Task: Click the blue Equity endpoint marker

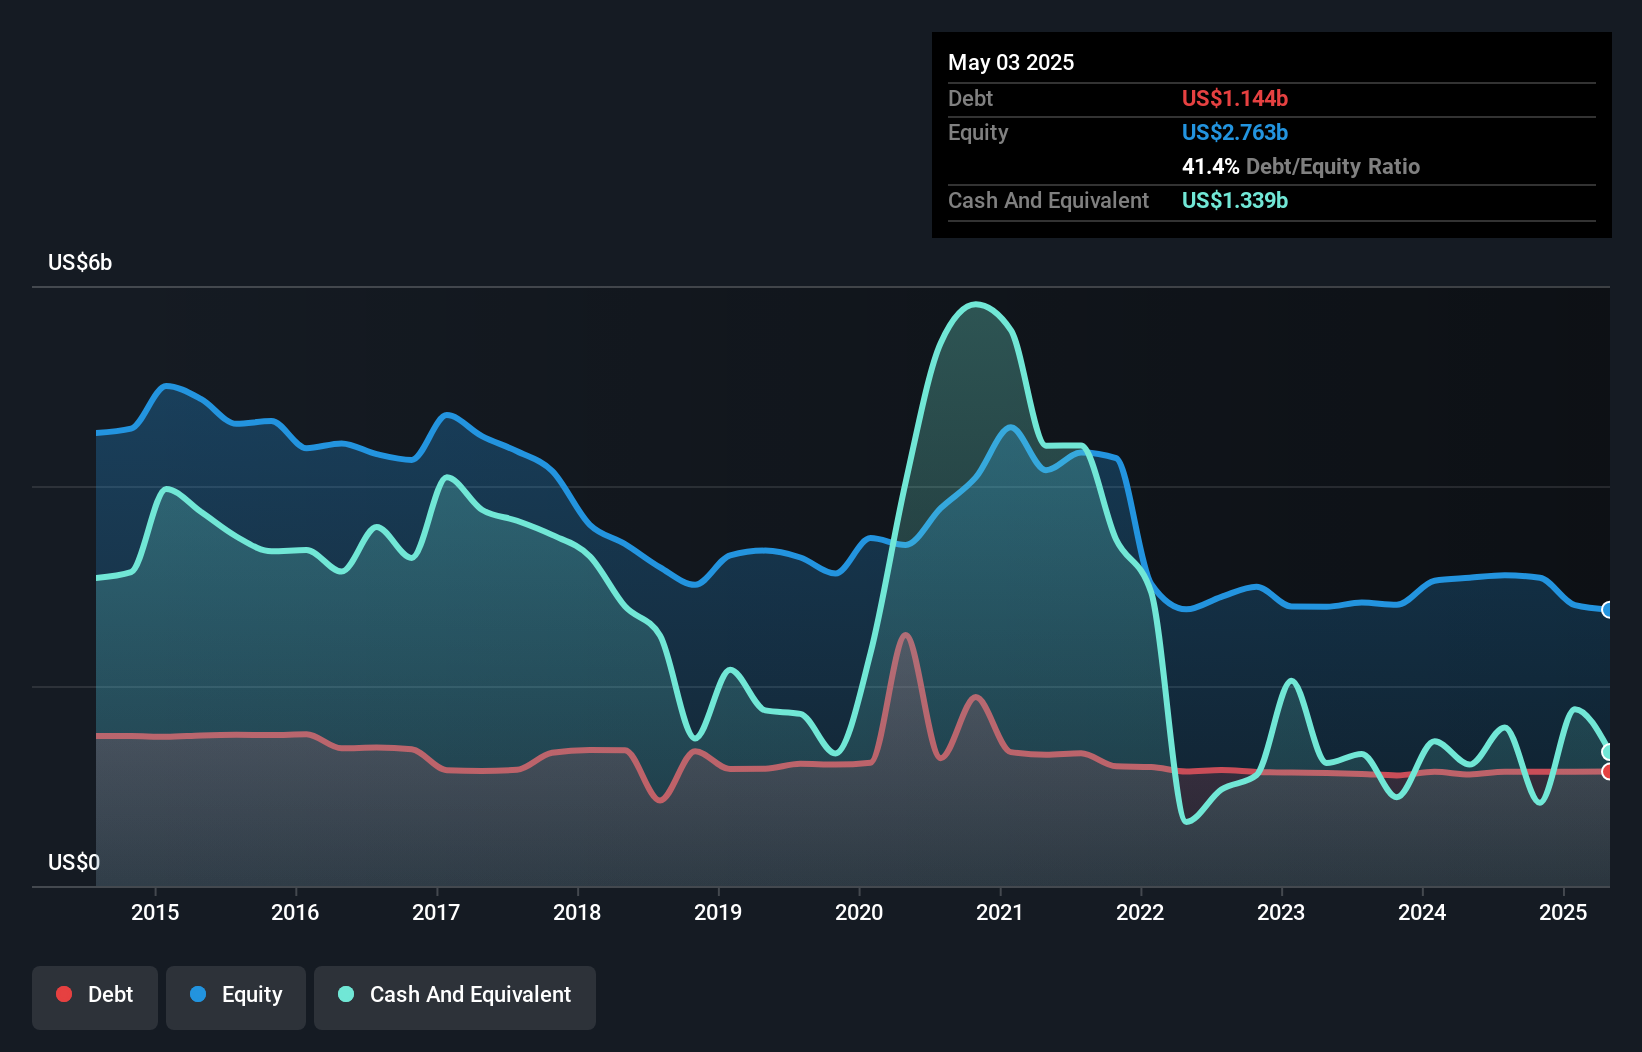Action: coord(1607,610)
